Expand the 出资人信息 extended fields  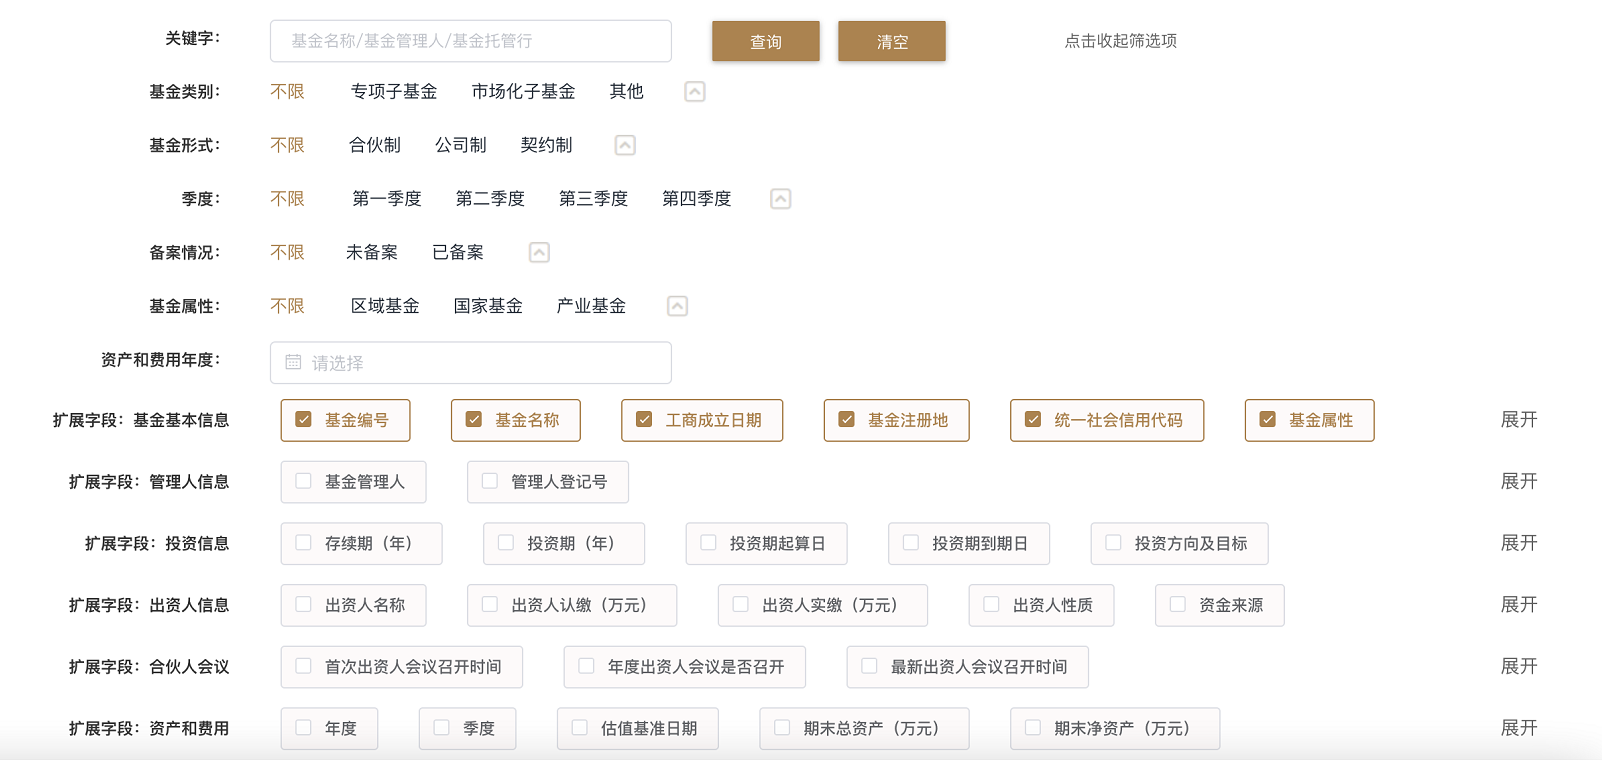pos(1519,604)
